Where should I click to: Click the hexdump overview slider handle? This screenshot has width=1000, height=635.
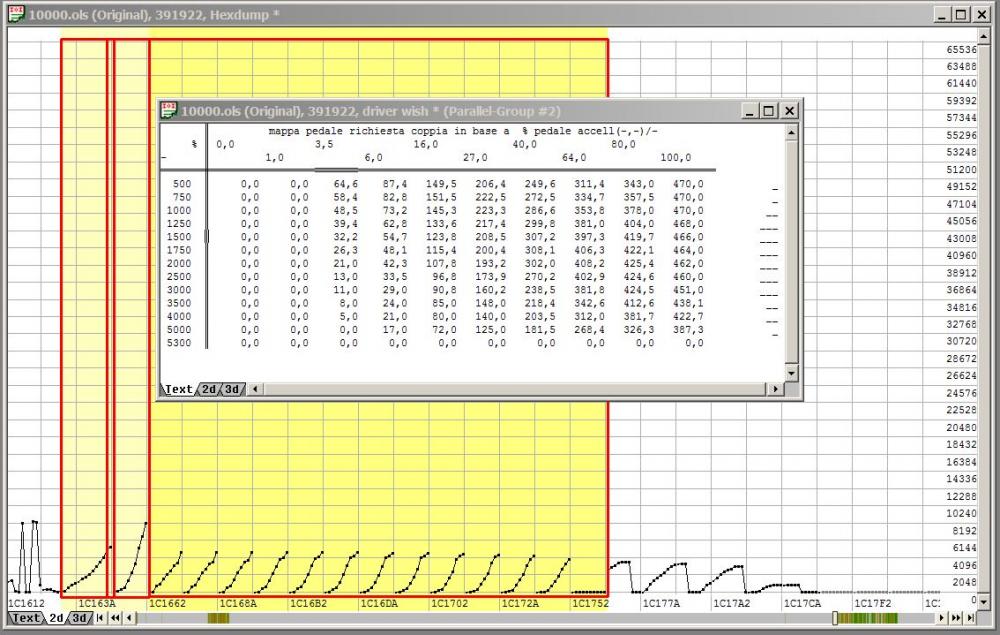click(835, 619)
